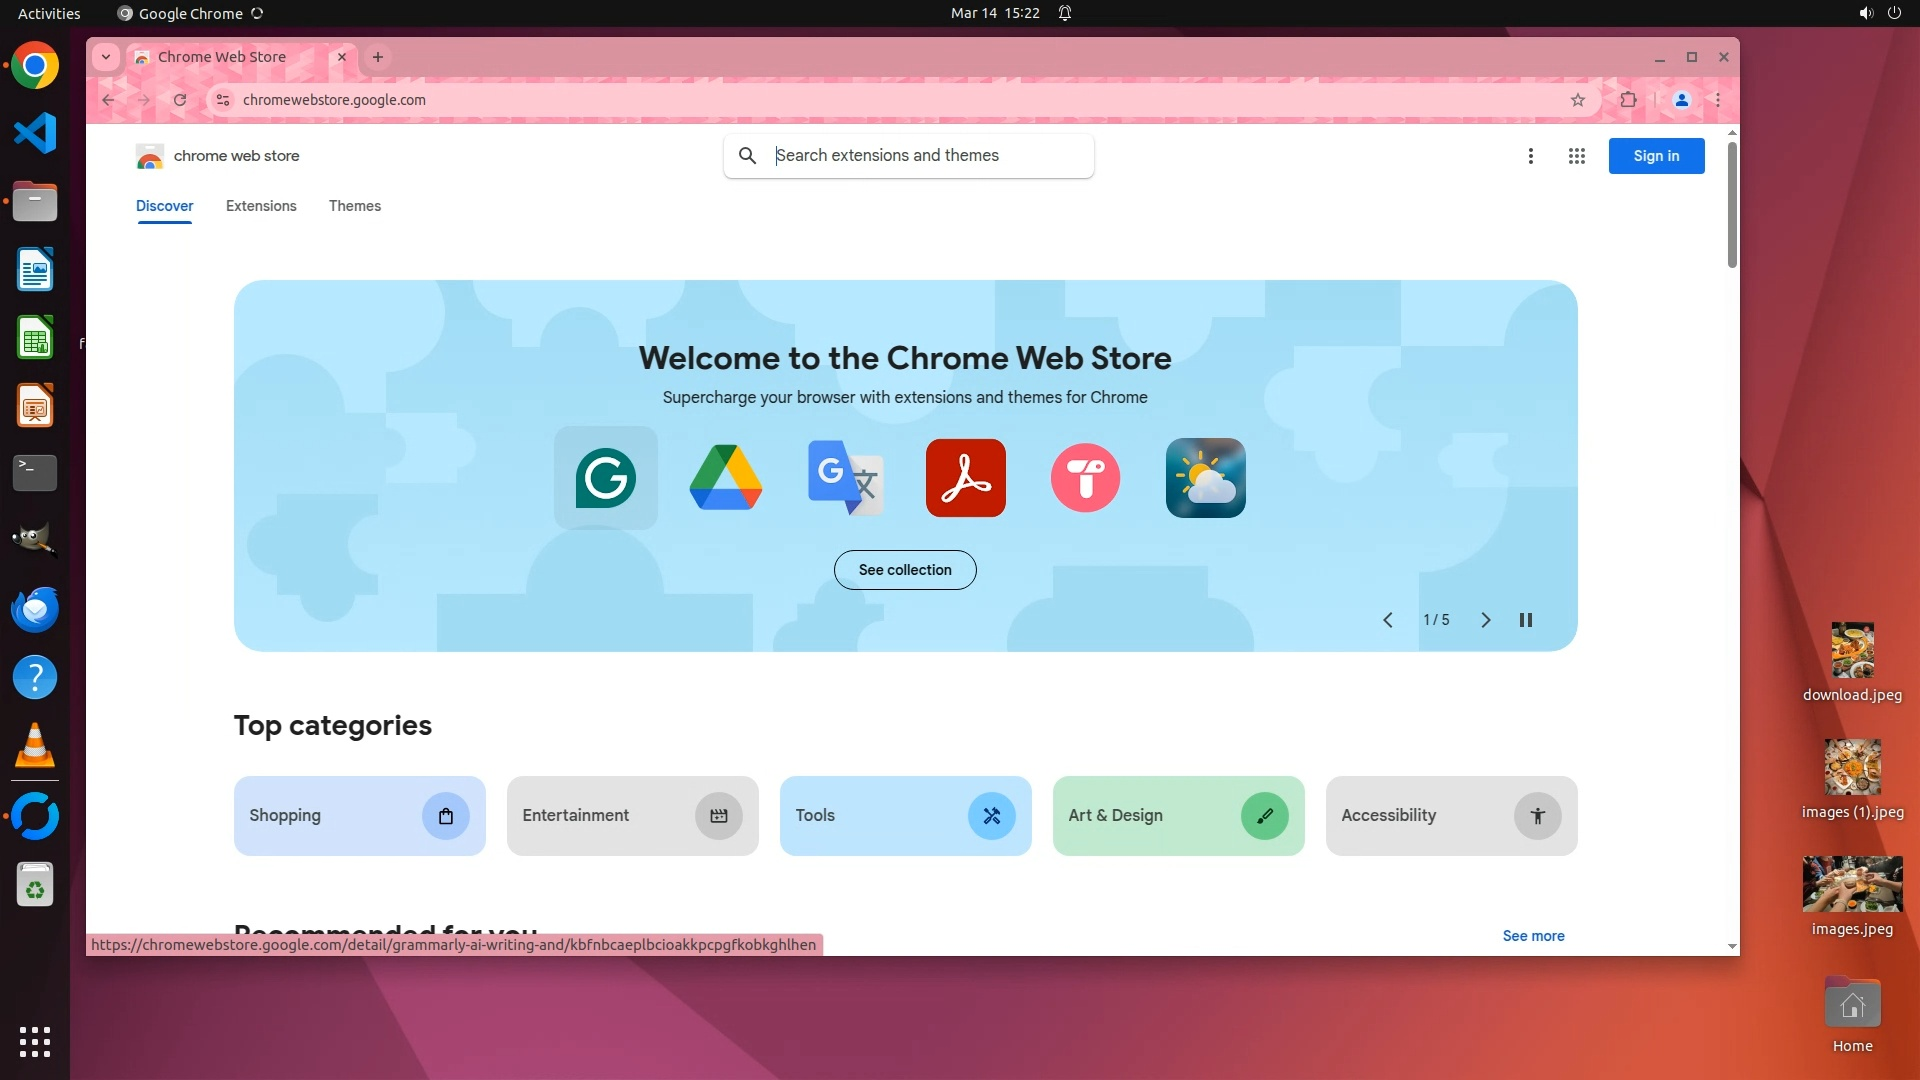Open the weather extension icon
The width and height of the screenshot is (1920, 1080).
coord(1206,478)
